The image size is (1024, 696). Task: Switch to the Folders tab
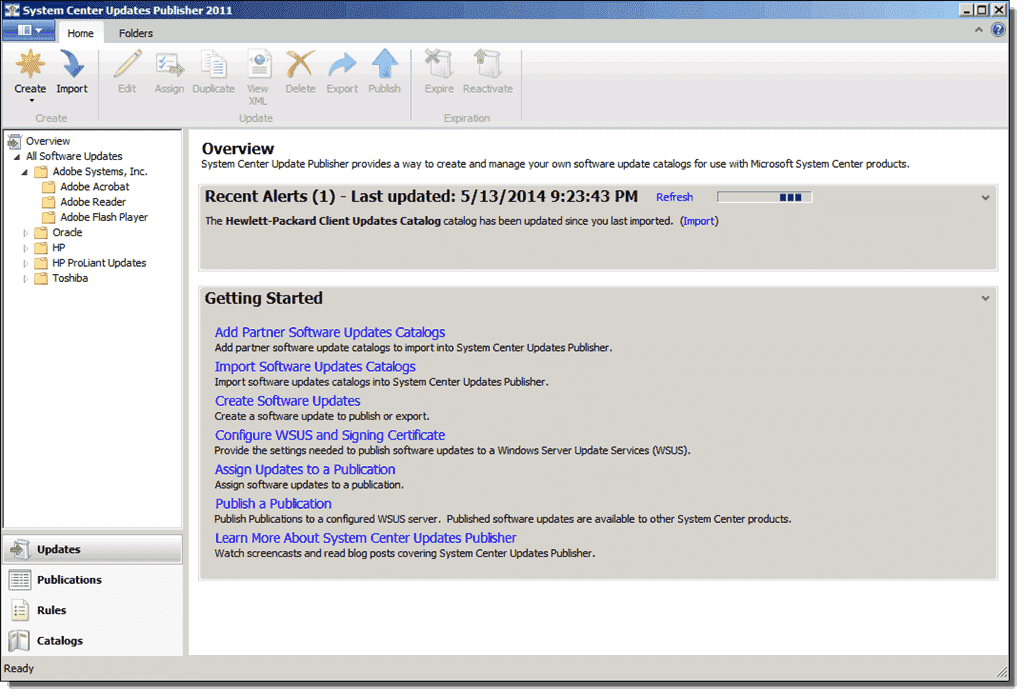click(x=136, y=33)
